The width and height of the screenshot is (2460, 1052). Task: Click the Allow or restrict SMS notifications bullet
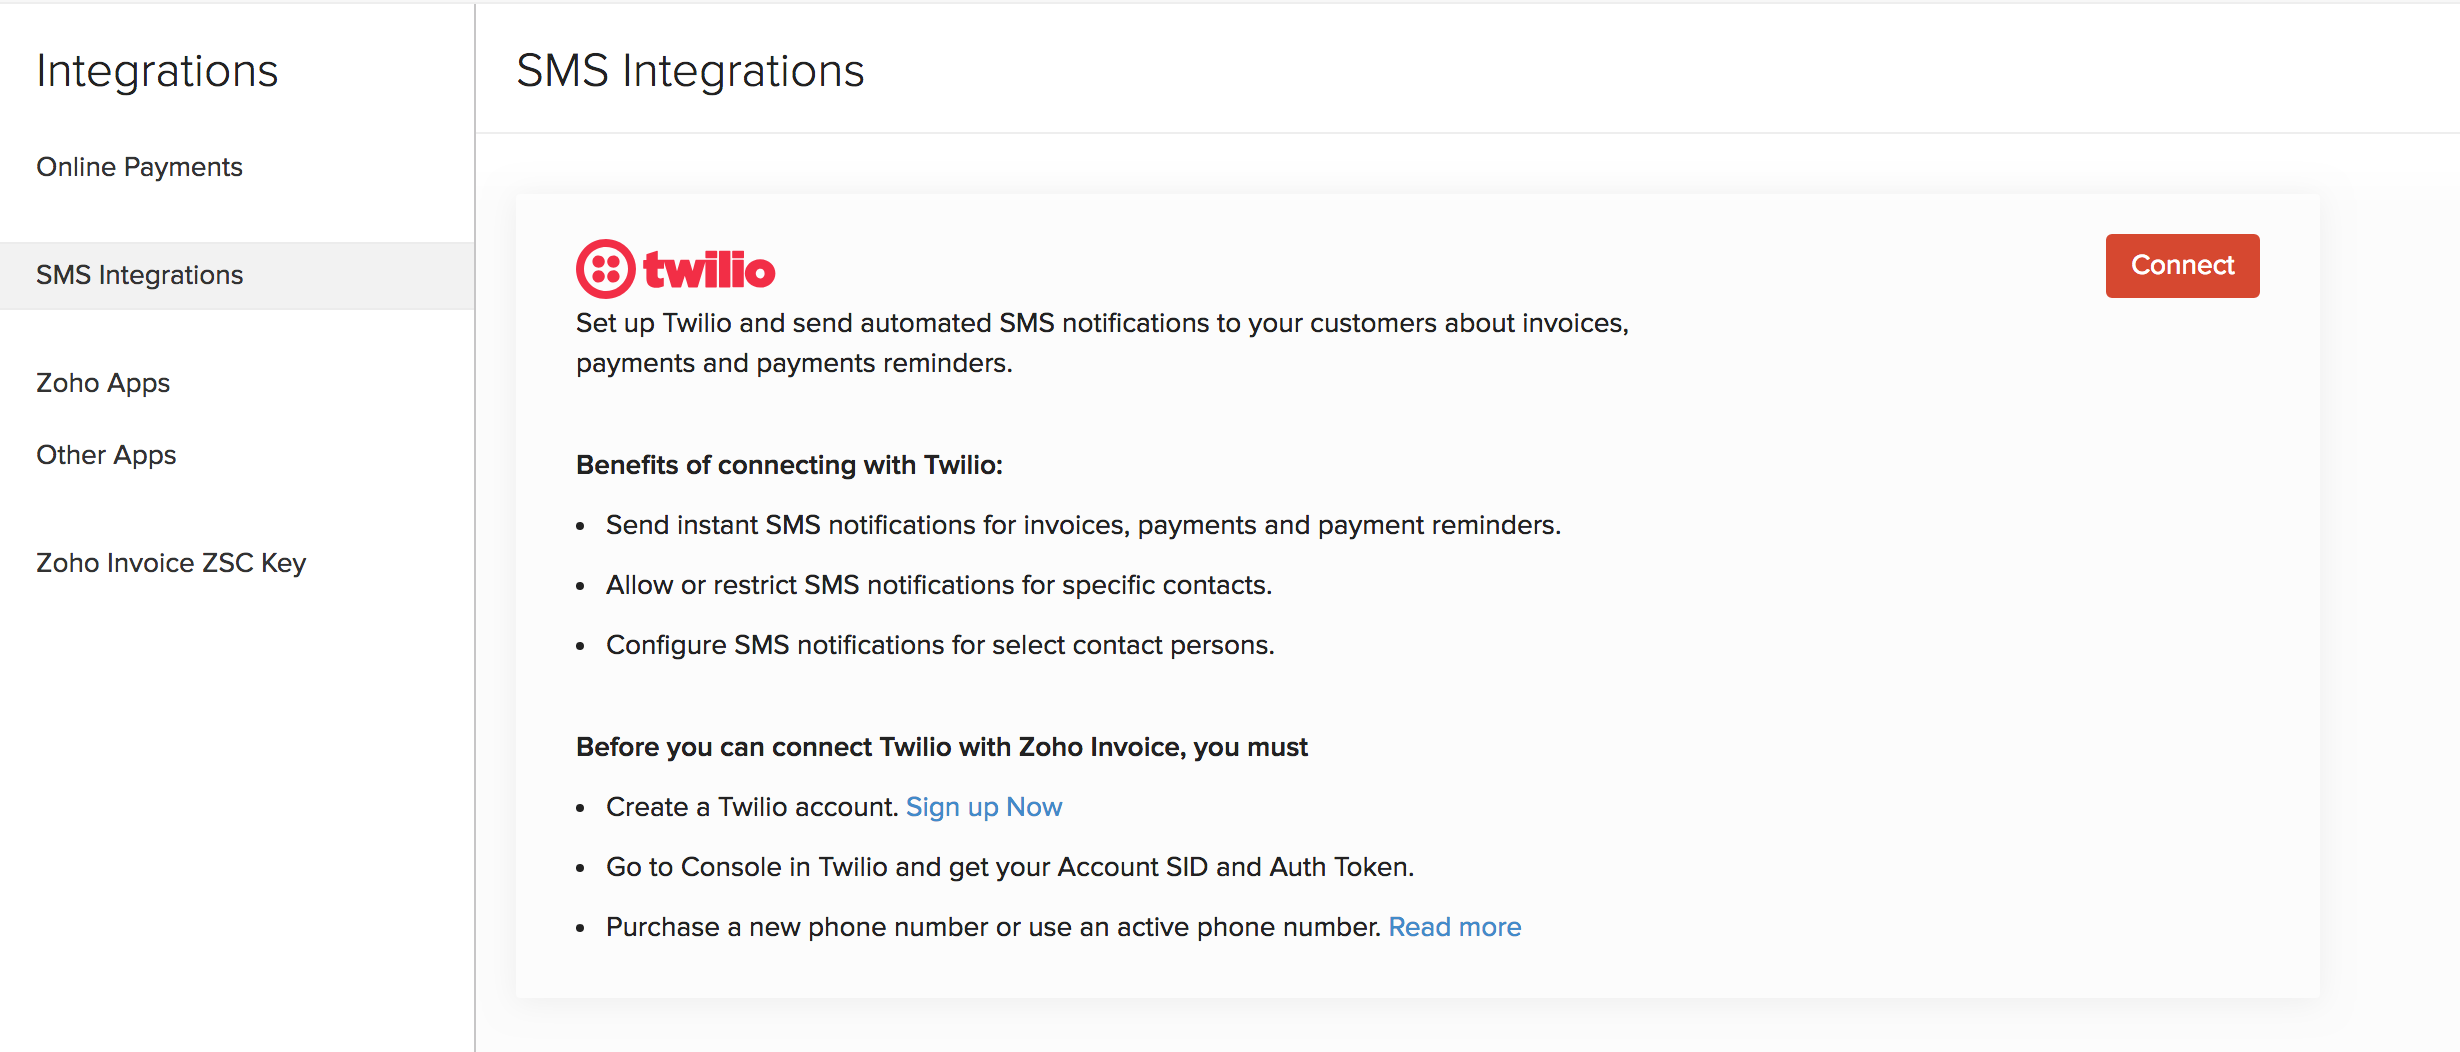click(938, 585)
